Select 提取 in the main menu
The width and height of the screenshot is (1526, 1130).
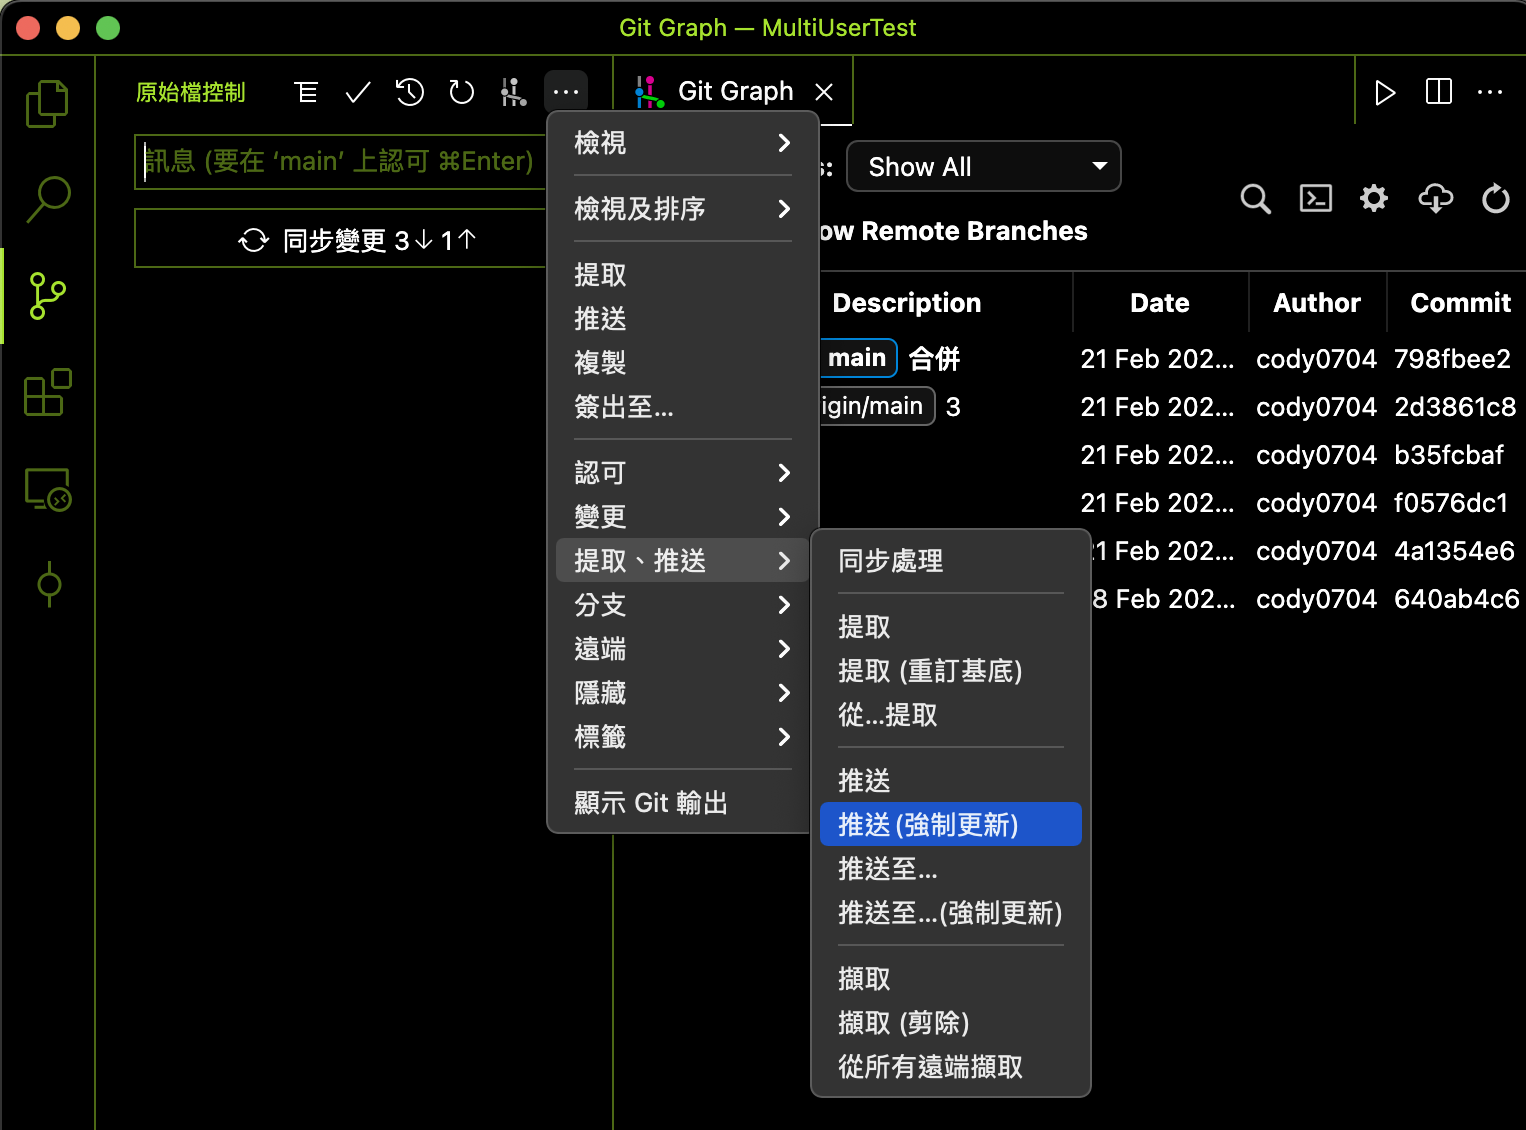(x=683, y=275)
